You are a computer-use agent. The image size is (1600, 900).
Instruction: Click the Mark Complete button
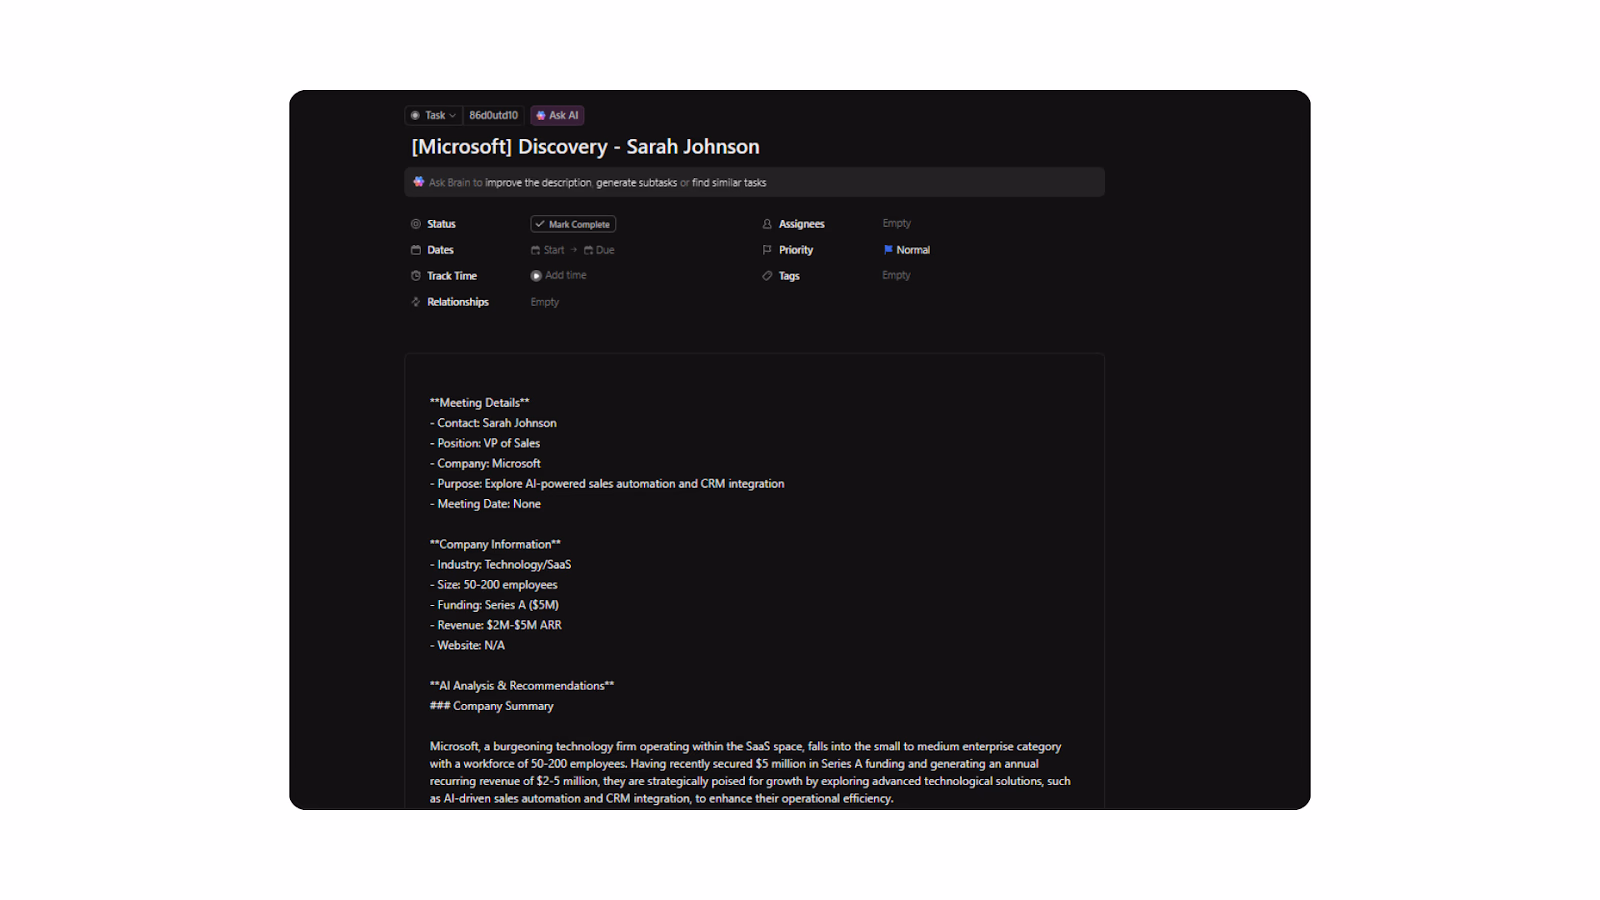[573, 224]
